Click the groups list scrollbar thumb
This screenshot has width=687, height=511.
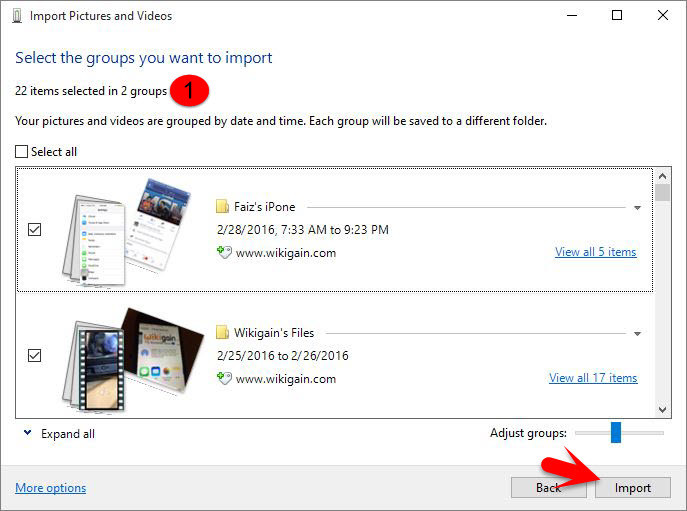click(x=662, y=192)
